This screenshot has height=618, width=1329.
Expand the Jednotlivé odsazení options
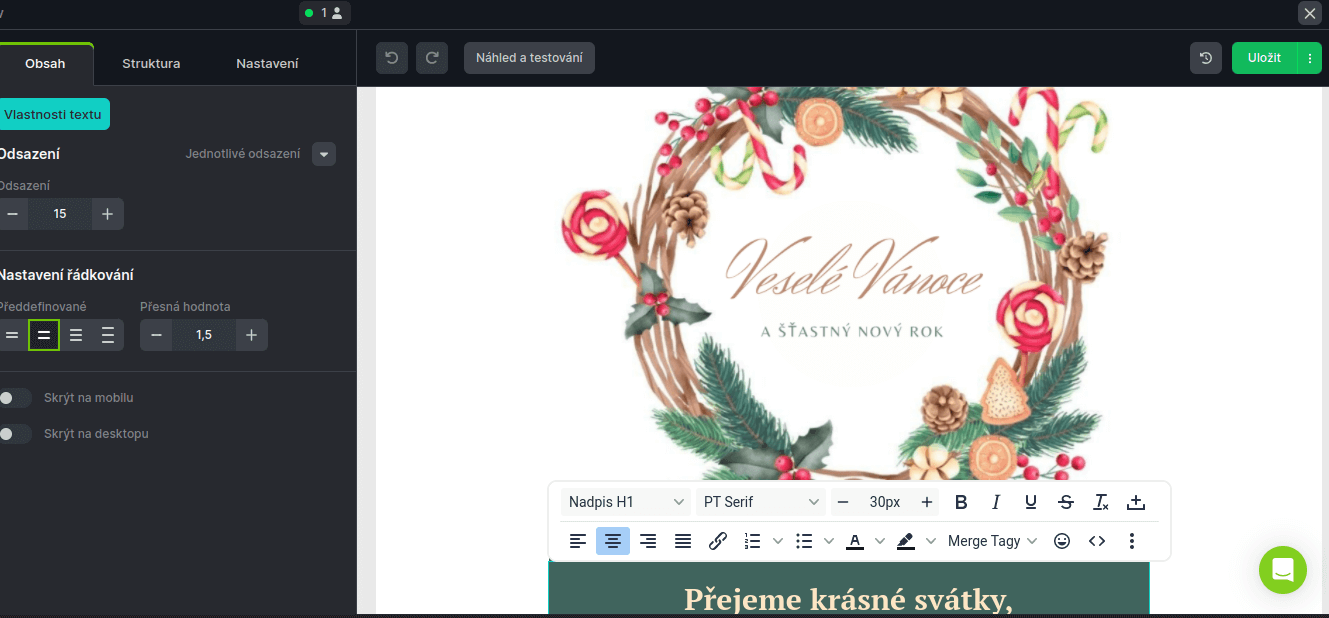323,154
